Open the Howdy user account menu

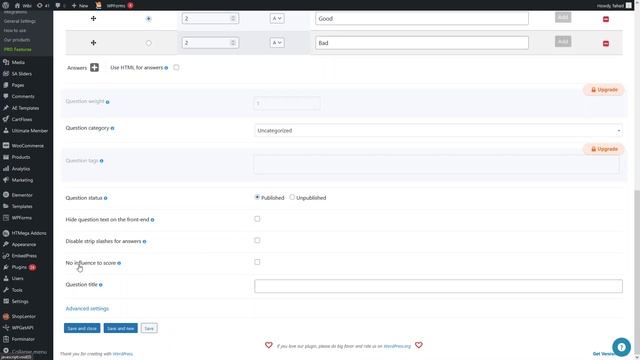[614, 6]
